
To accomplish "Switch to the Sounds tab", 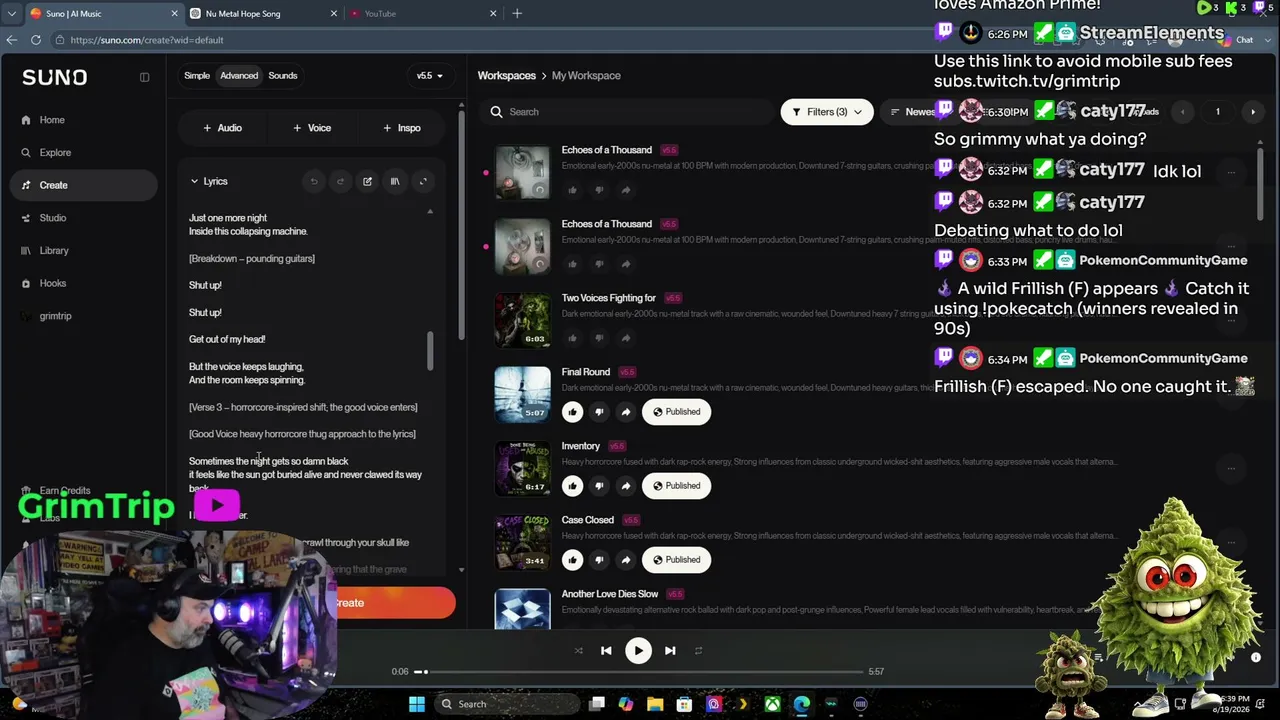I will tap(283, 76).
